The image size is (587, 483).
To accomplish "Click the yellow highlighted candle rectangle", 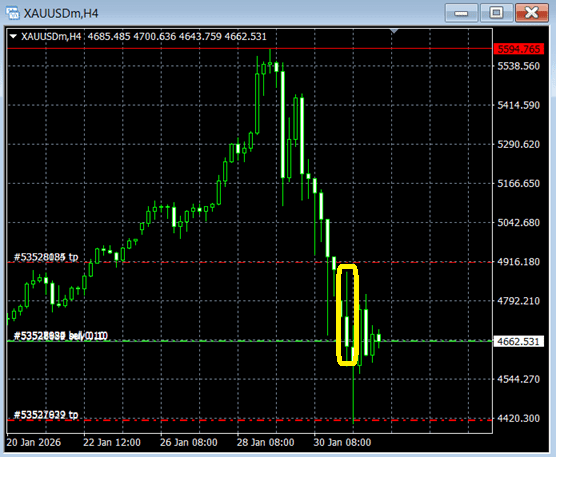I will tap(347, 315).
